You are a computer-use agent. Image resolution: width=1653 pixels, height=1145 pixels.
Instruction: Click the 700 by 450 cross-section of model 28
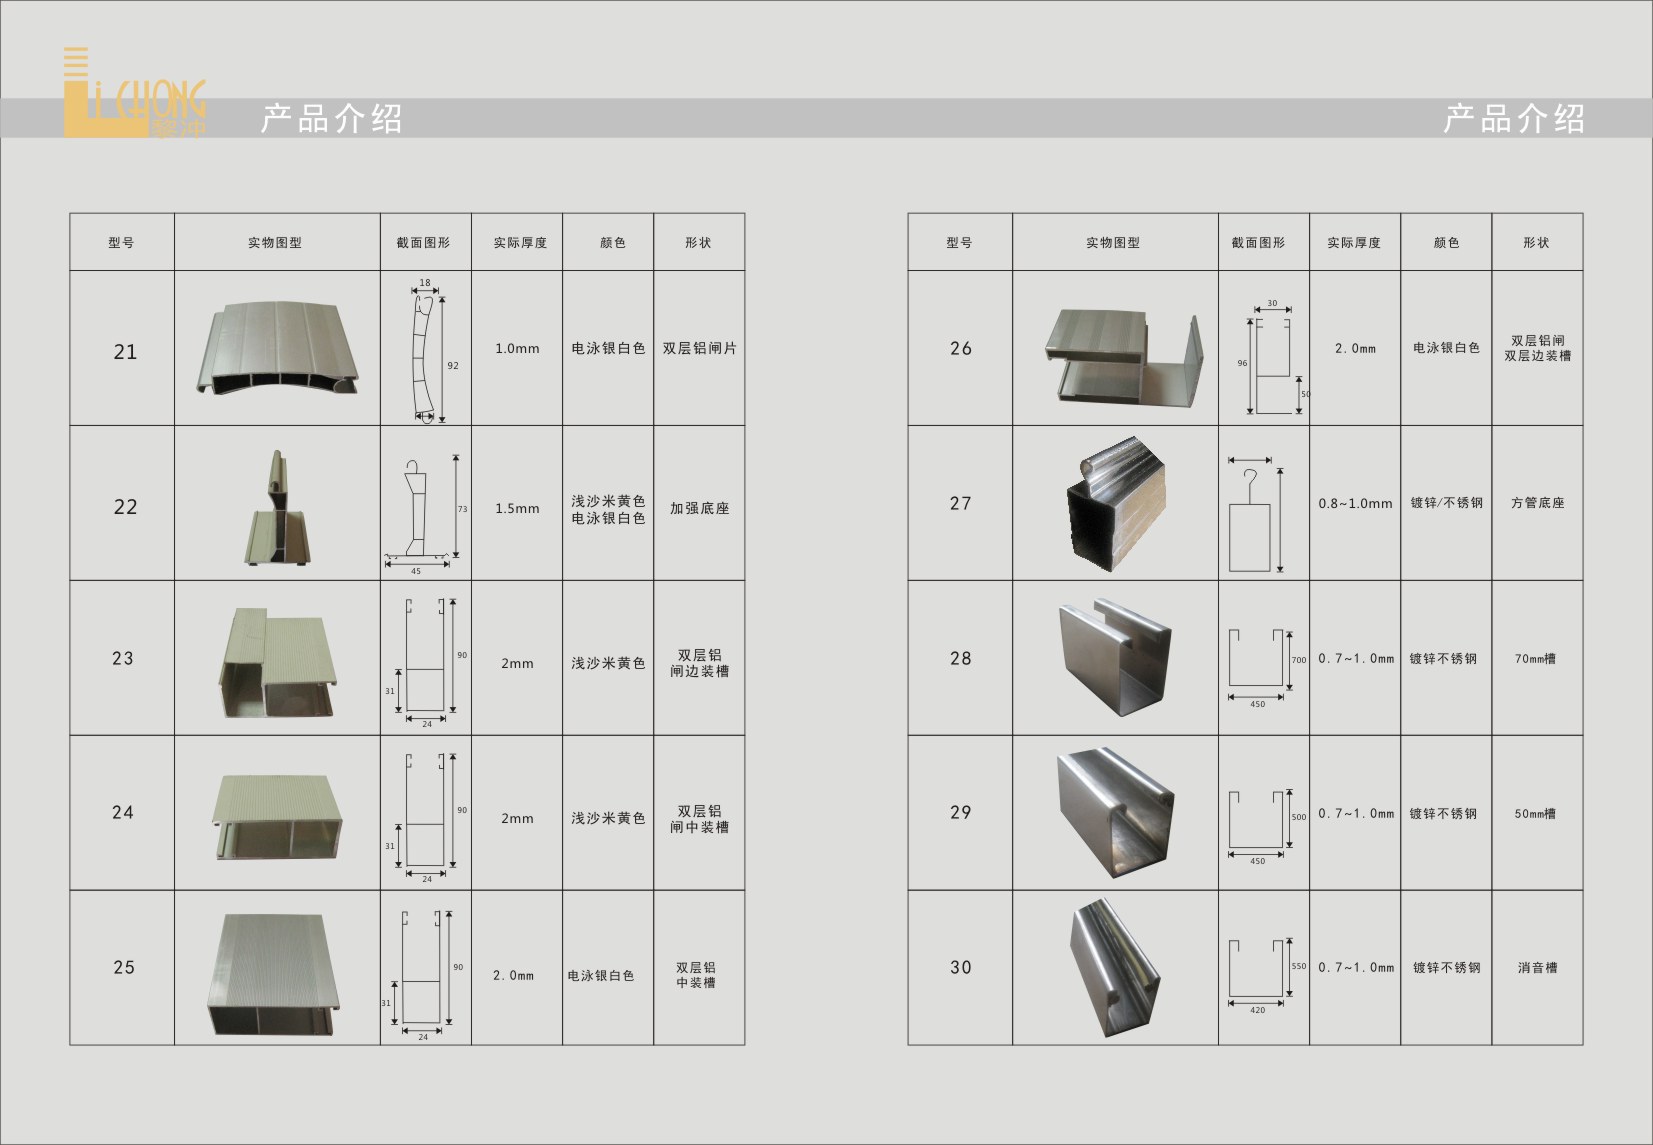click(1267, 668)
